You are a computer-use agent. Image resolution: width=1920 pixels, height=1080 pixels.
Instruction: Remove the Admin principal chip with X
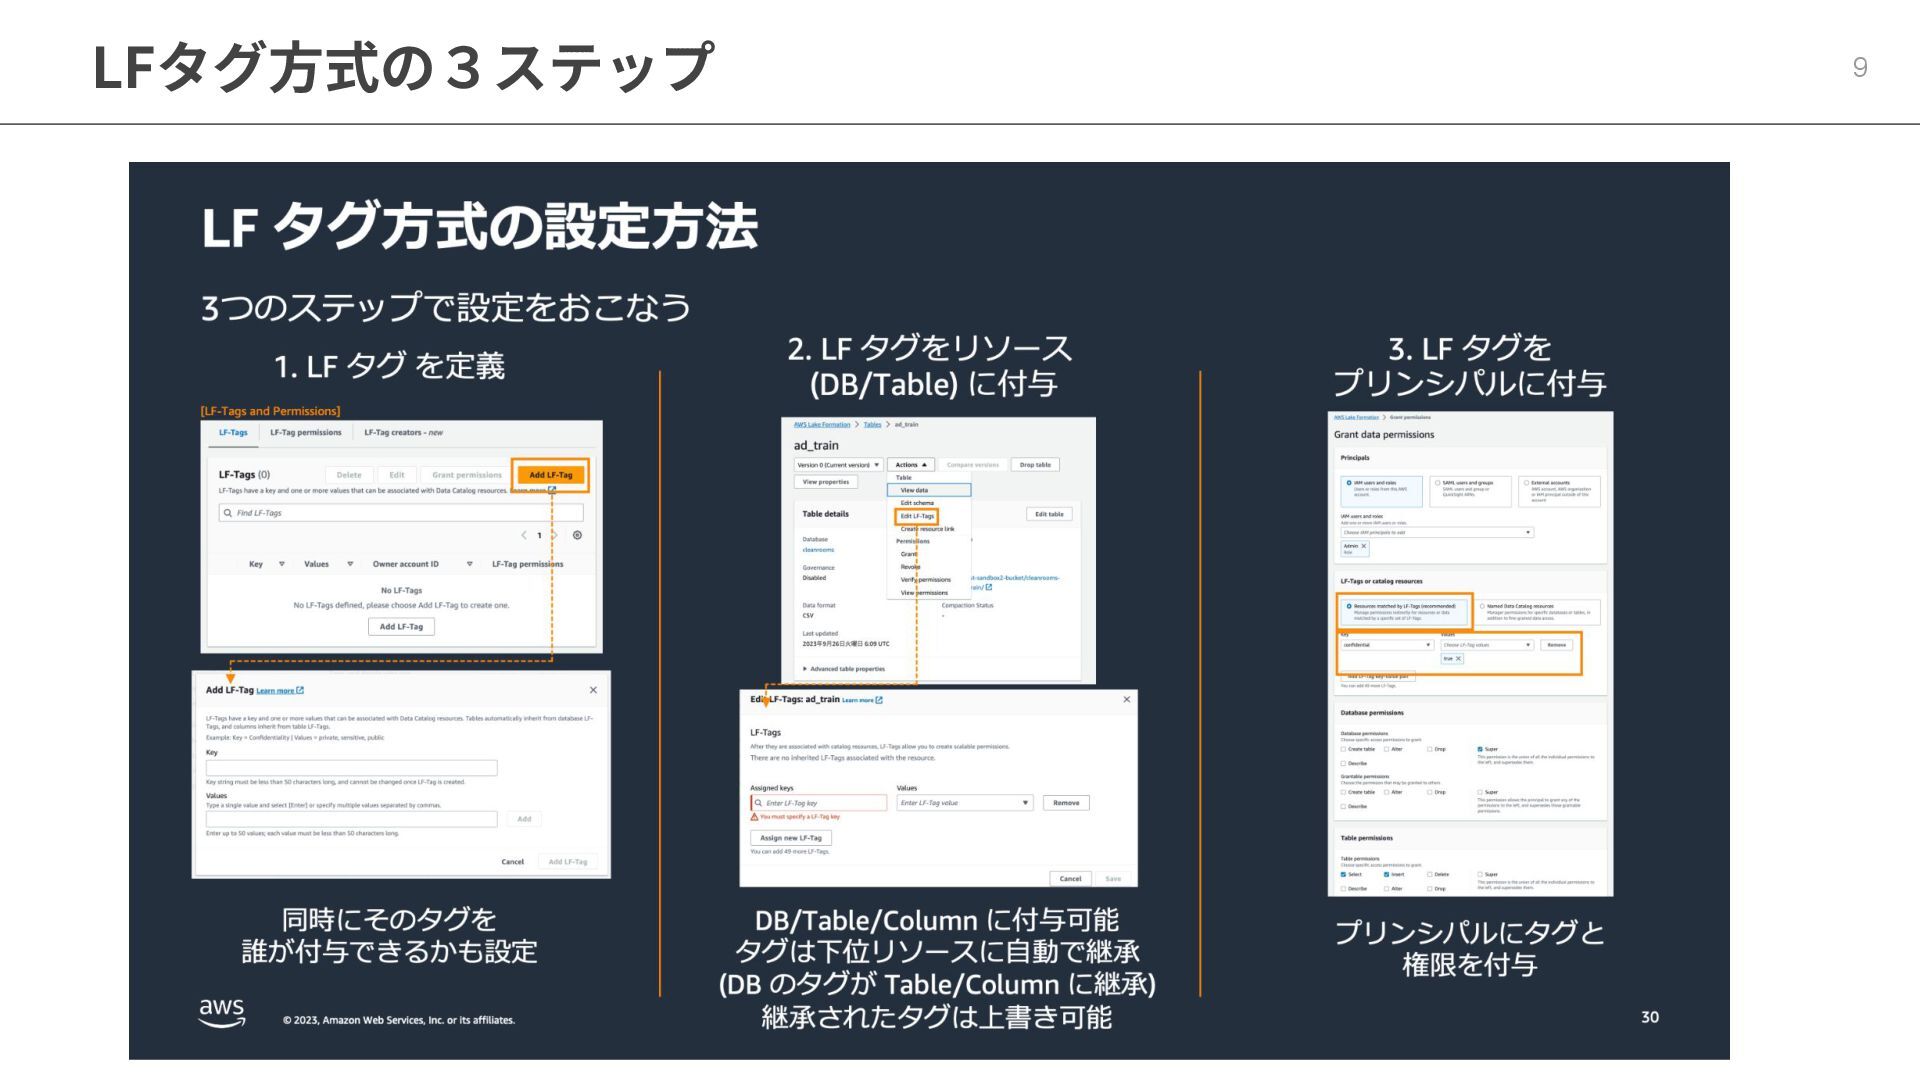(x=1364, y=546)
